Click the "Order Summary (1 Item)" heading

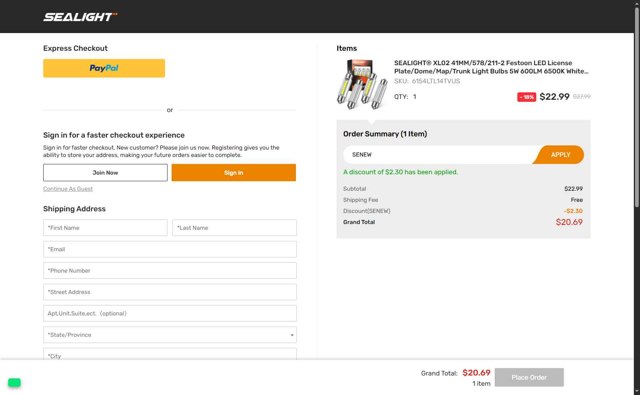385,134
